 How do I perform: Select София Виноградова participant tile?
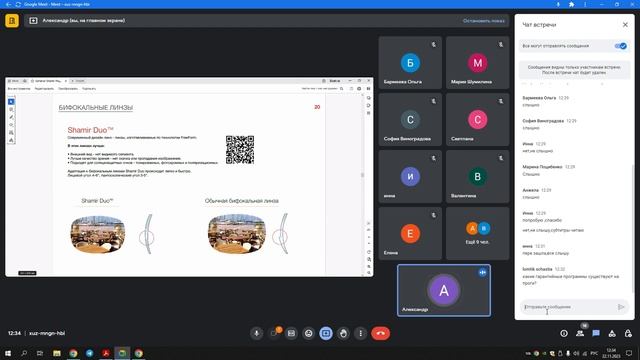[410, 120]
